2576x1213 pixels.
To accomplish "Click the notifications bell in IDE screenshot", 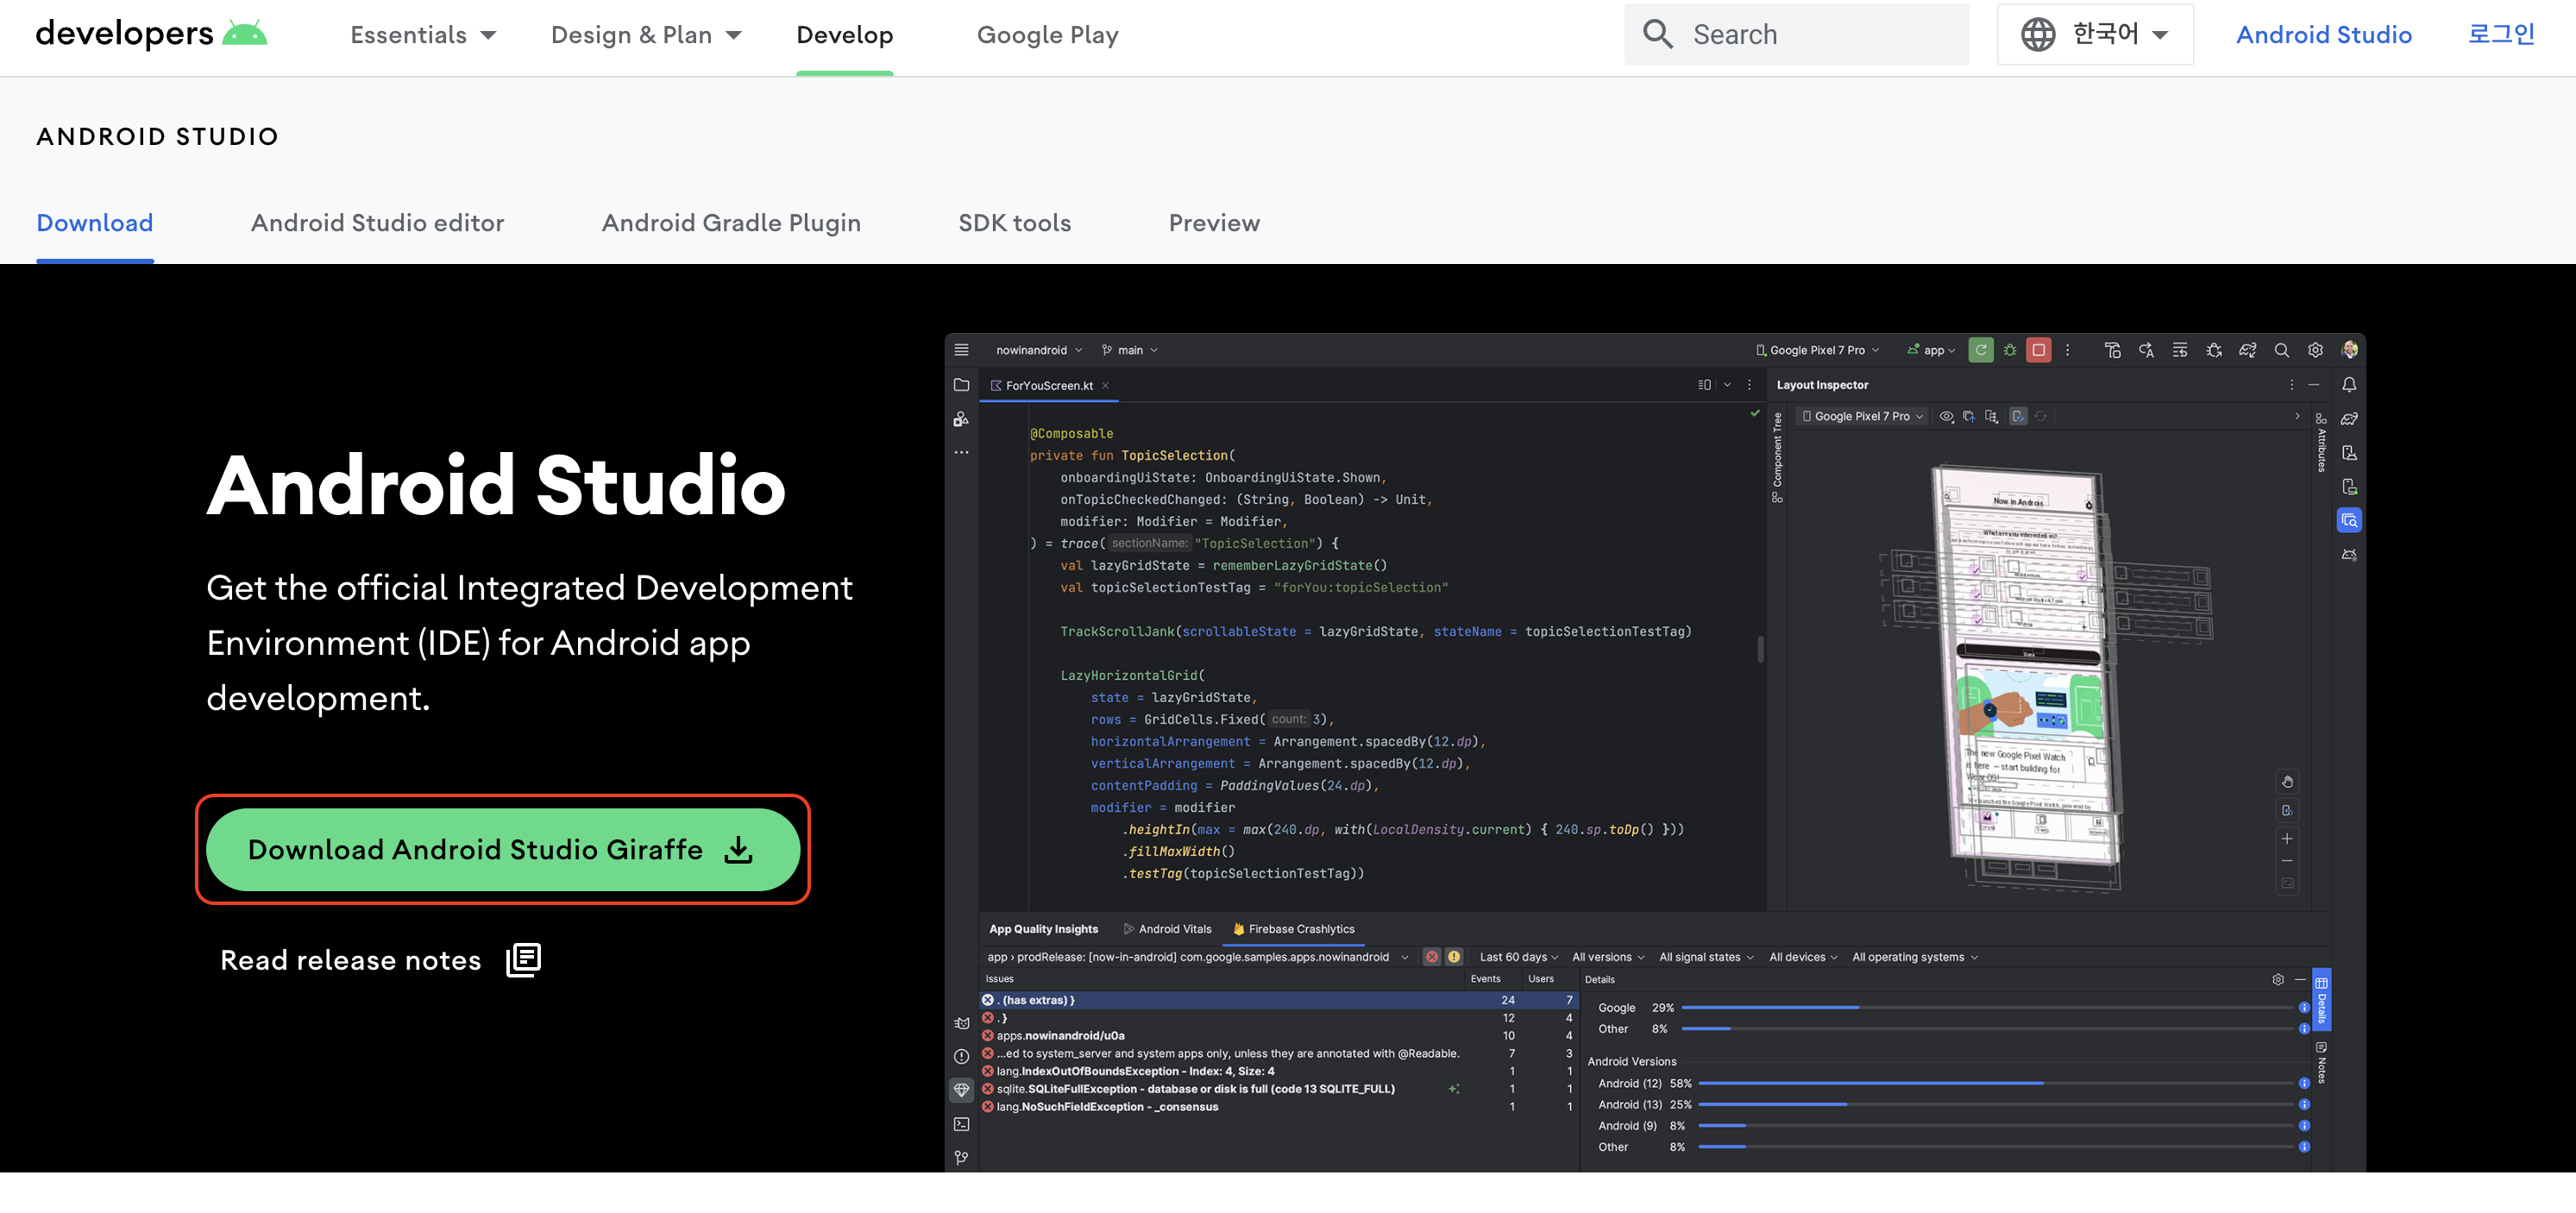I will [2349, 385].
